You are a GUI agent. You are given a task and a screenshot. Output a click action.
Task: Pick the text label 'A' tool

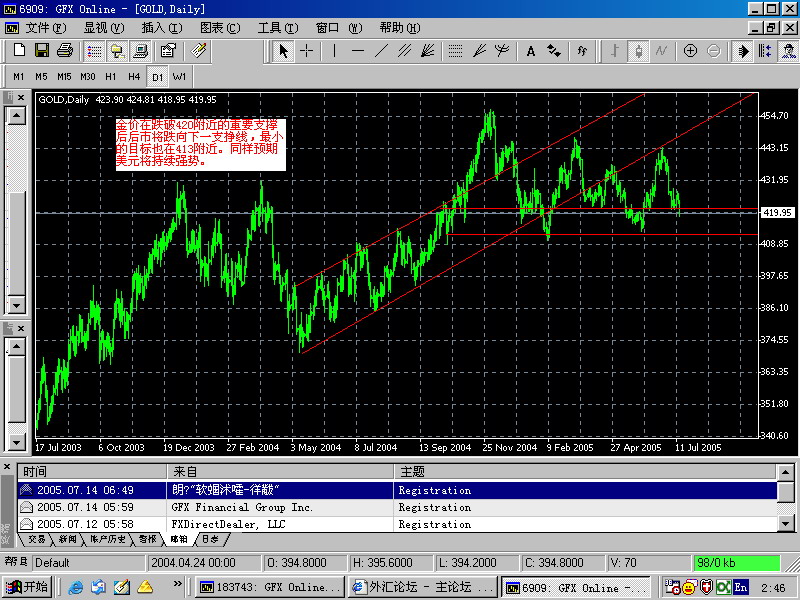(530, 51)
